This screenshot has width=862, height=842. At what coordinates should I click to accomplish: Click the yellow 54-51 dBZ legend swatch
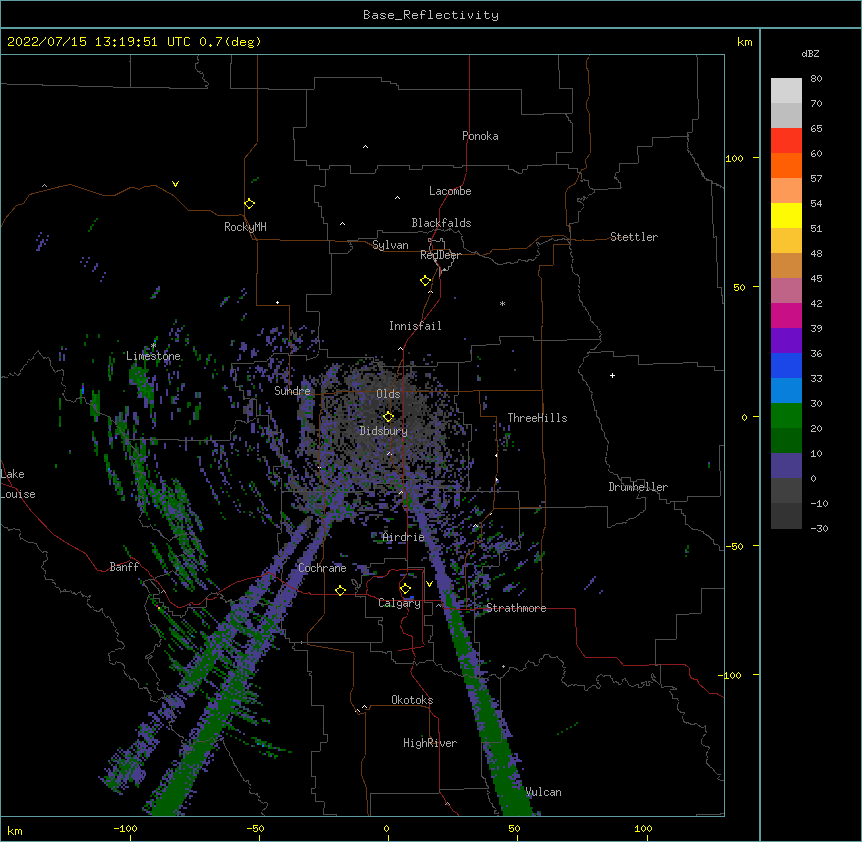[786, 215]
